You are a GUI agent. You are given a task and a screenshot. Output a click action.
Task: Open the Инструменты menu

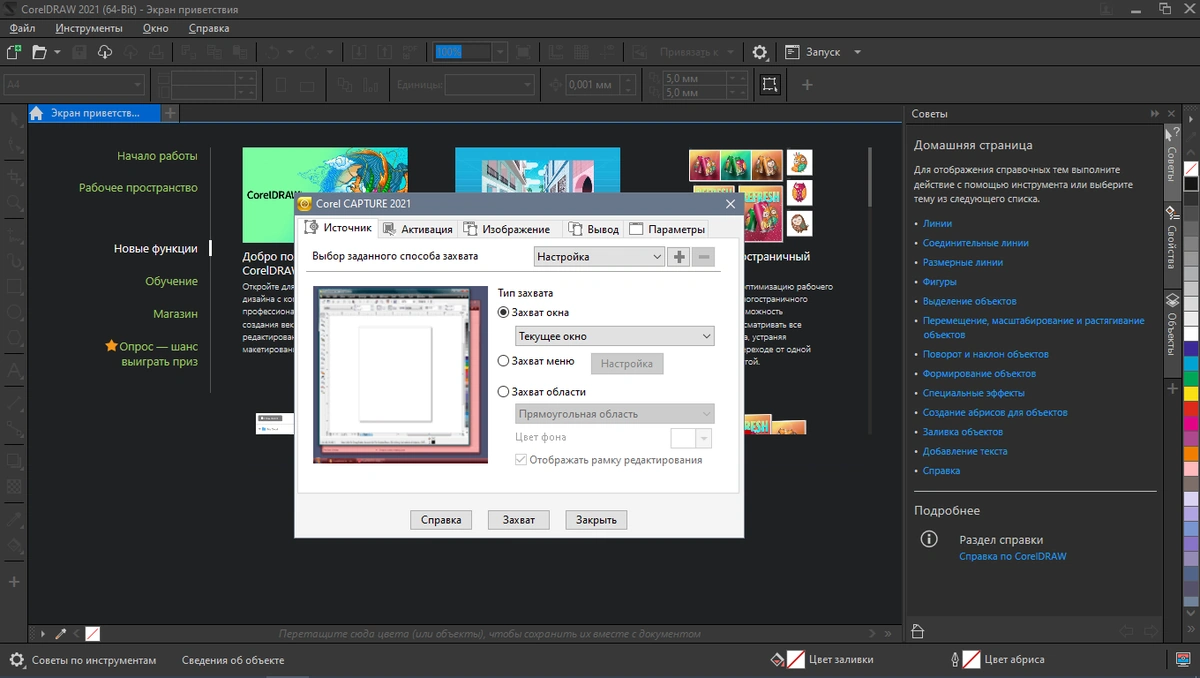coord(89,28)
